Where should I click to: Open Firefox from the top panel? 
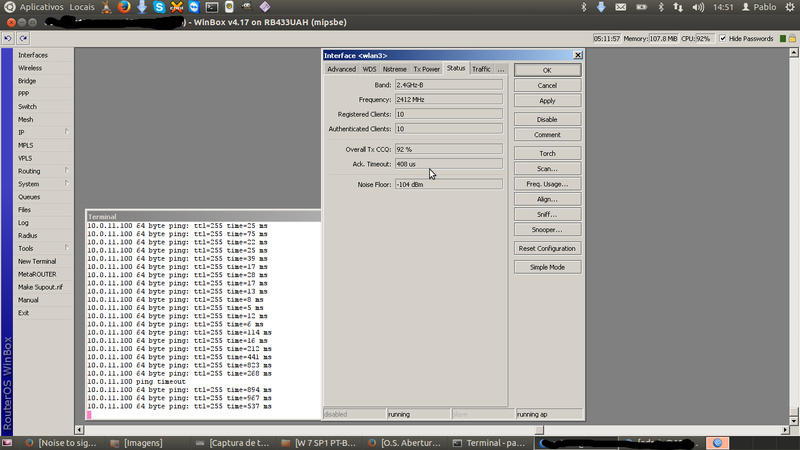124,7
